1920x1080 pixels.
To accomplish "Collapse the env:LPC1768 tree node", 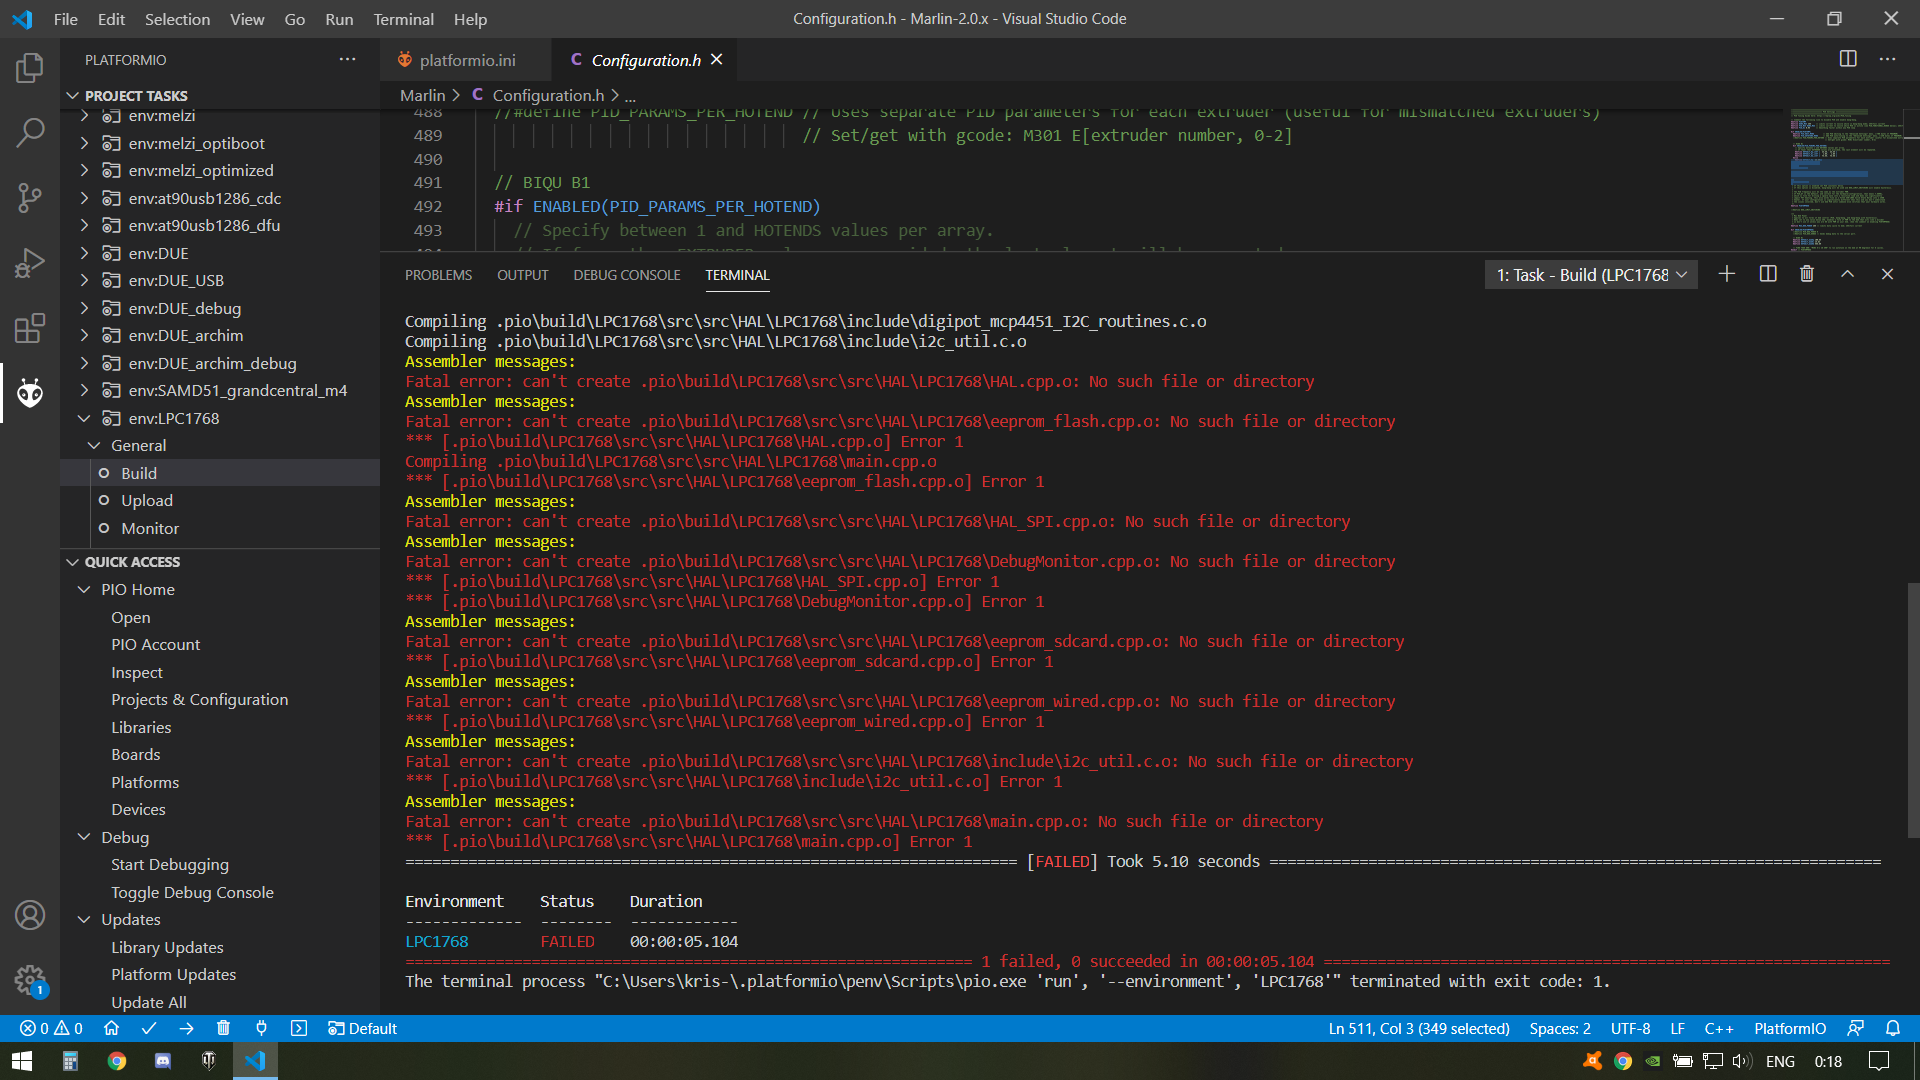I will [85, 418].
